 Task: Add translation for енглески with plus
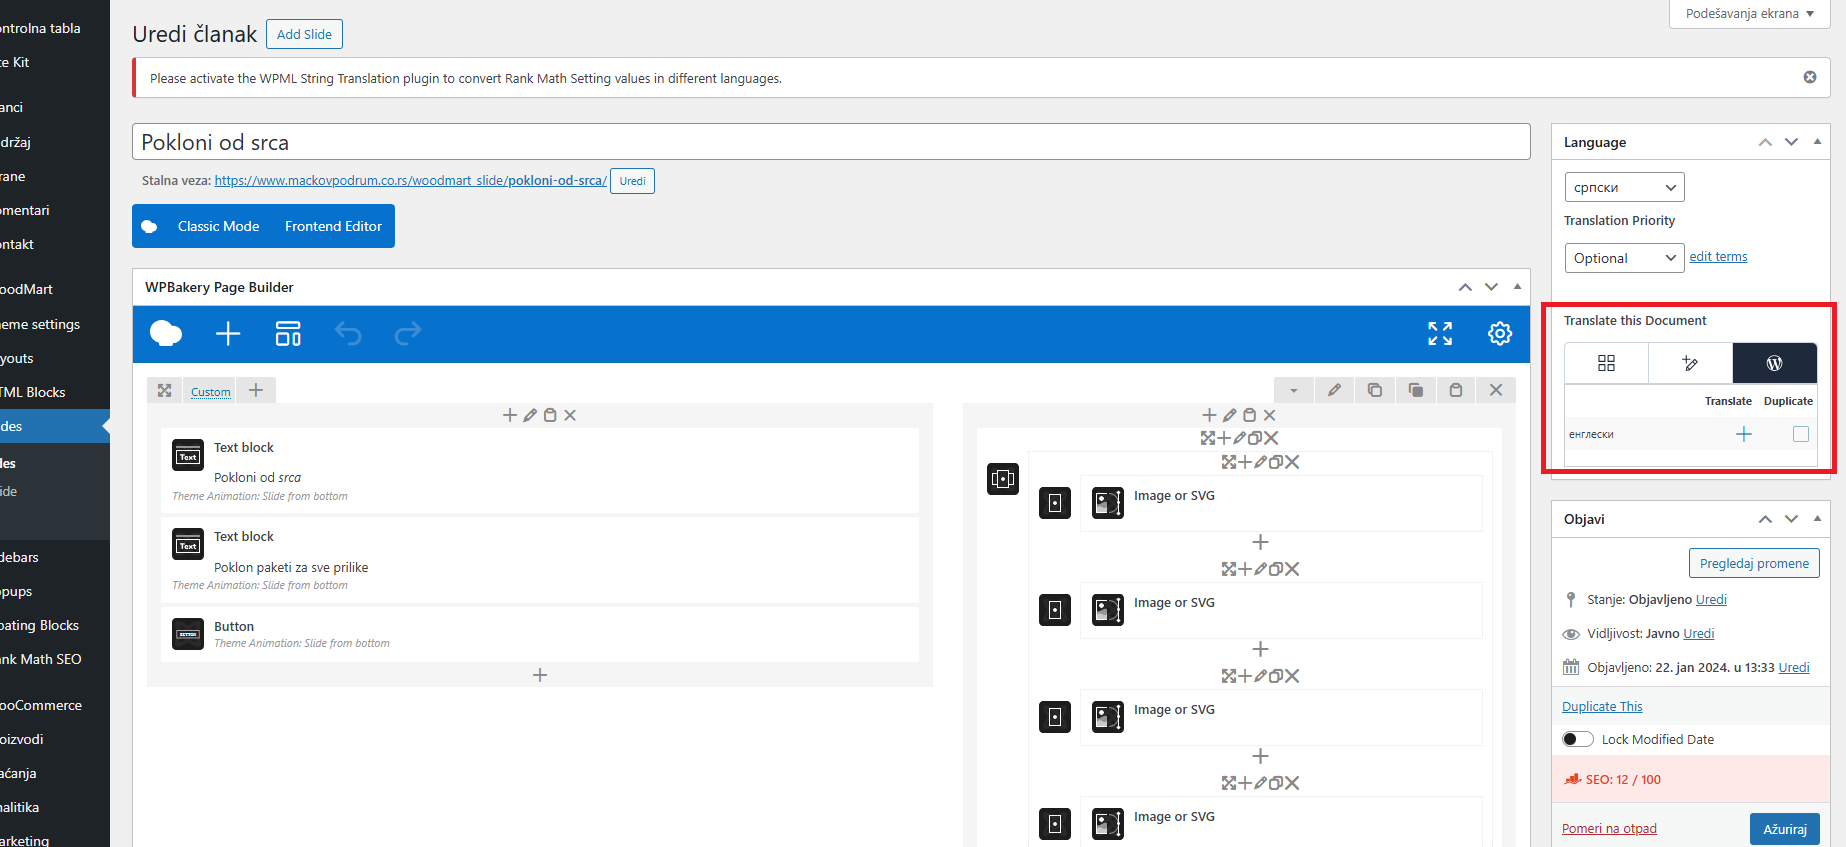pyautogui.click(x=1744, y=434)
